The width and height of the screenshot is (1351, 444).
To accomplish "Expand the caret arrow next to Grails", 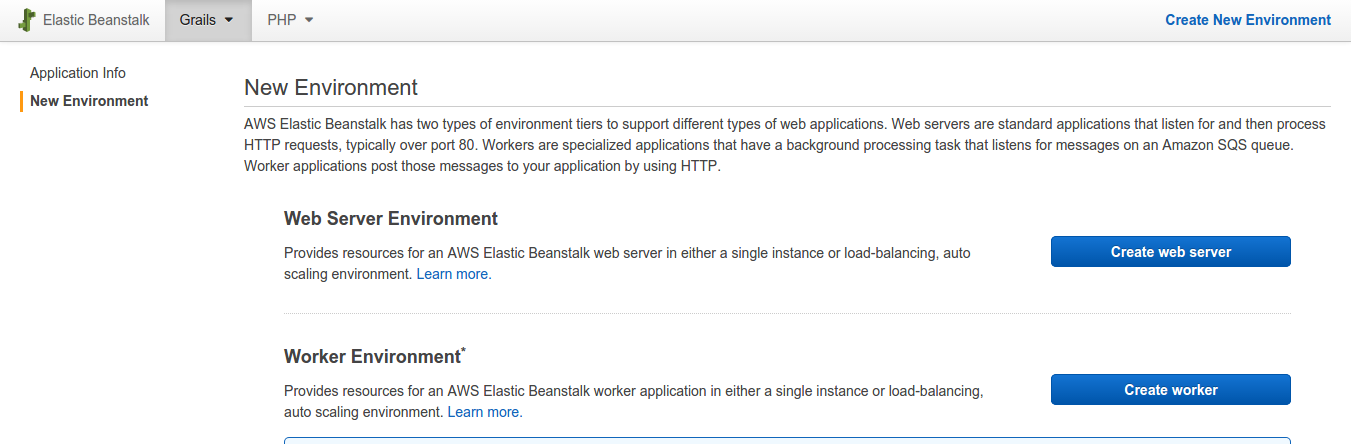I will 229,20.
